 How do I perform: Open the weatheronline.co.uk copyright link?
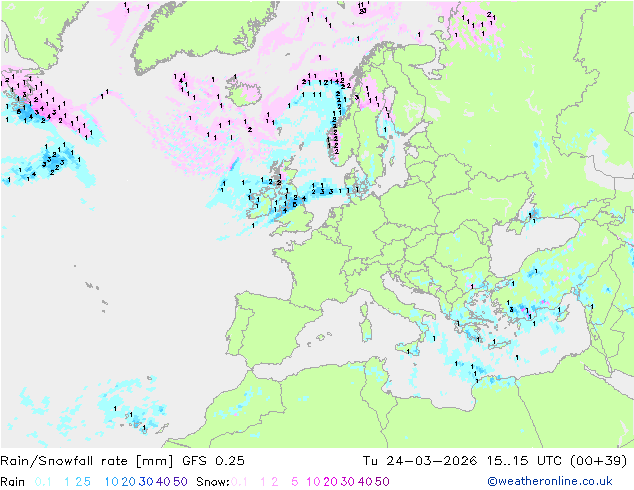[550, 481]
